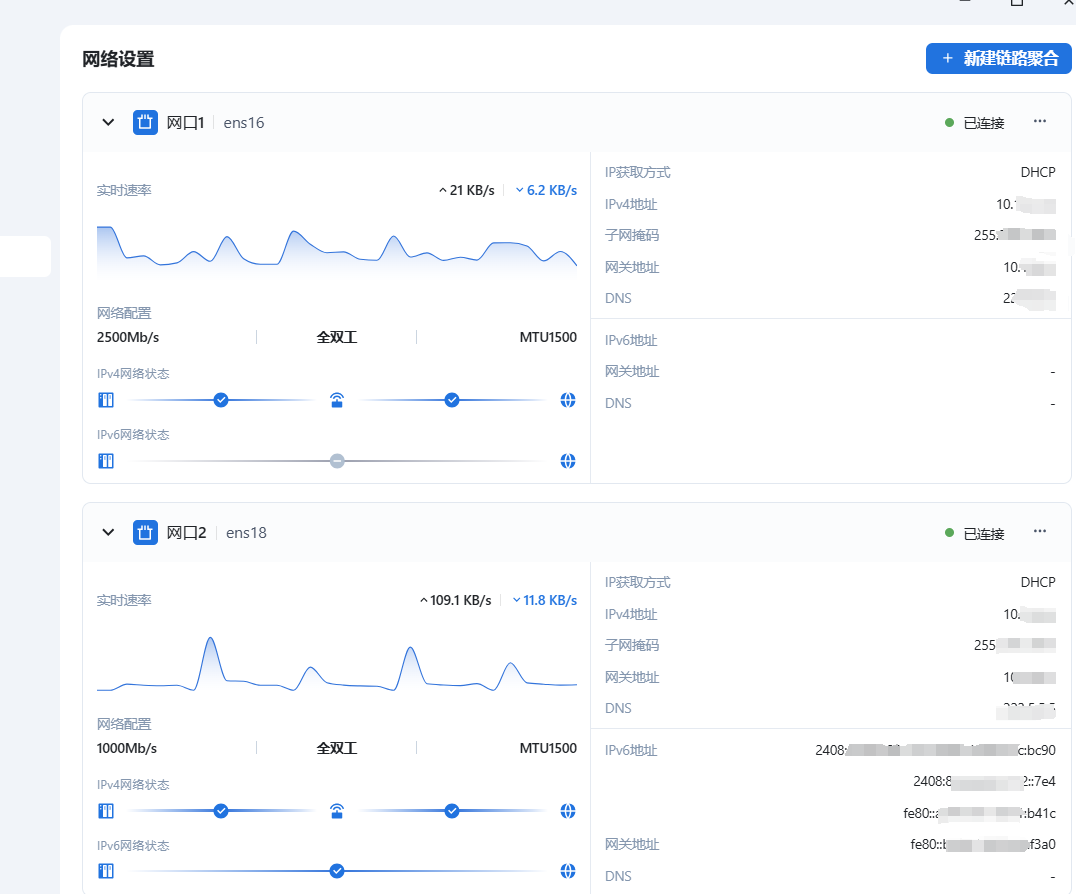This screenshot has height=894, width=1076.
Task: Click the ens16 interface name
Action: tap(244, 123)
